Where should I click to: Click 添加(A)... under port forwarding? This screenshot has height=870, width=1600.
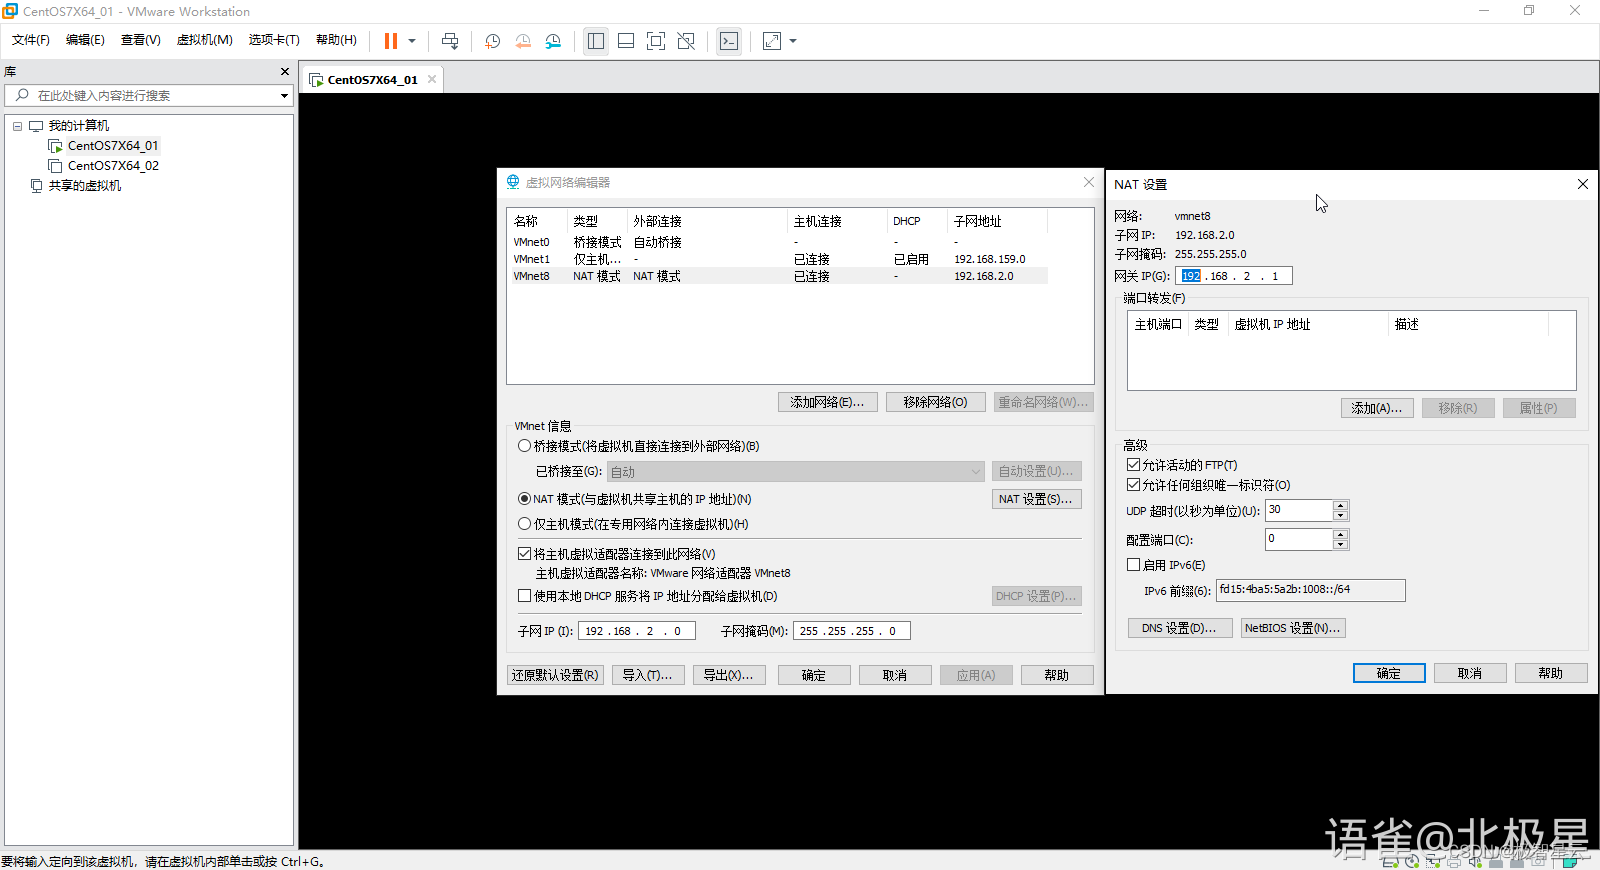[1377, 408]
